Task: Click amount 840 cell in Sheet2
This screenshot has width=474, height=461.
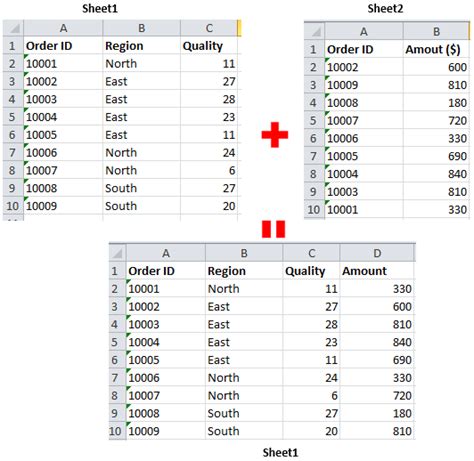Action: (436, 174)
